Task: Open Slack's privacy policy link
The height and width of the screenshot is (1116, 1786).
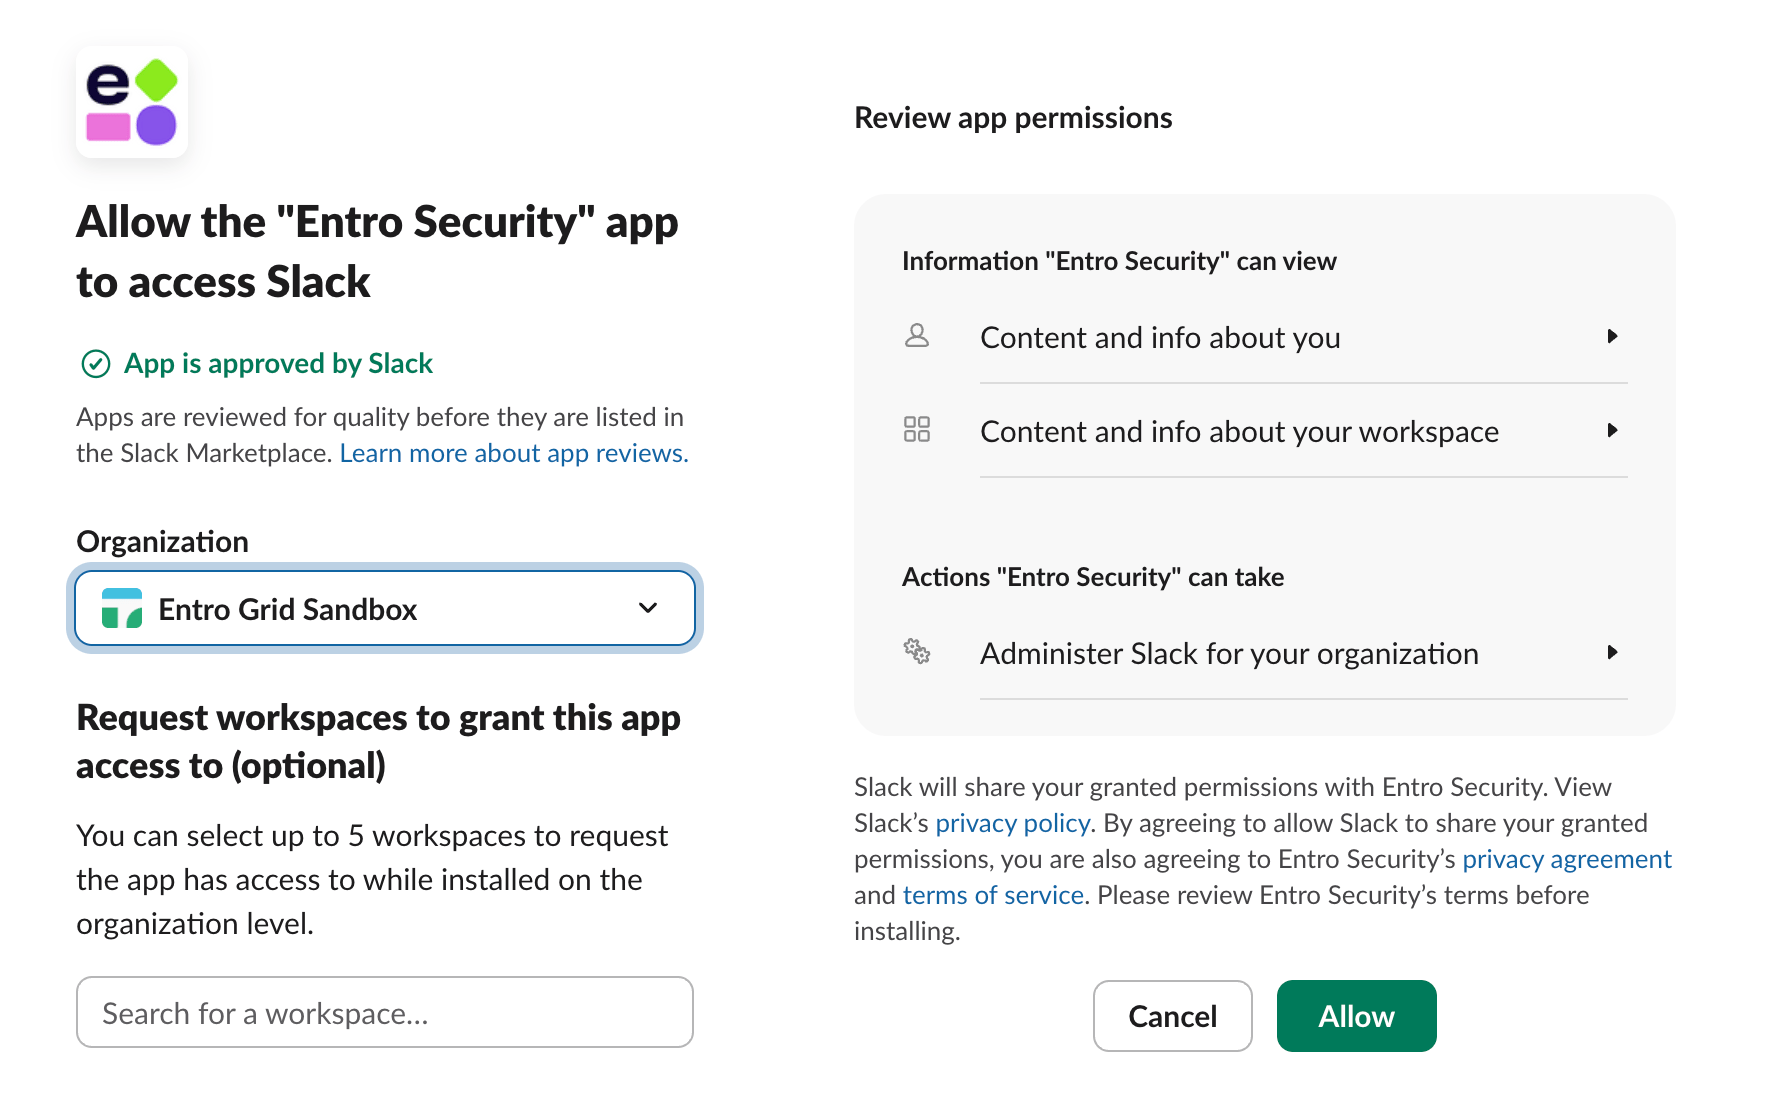Action: 1012,823
